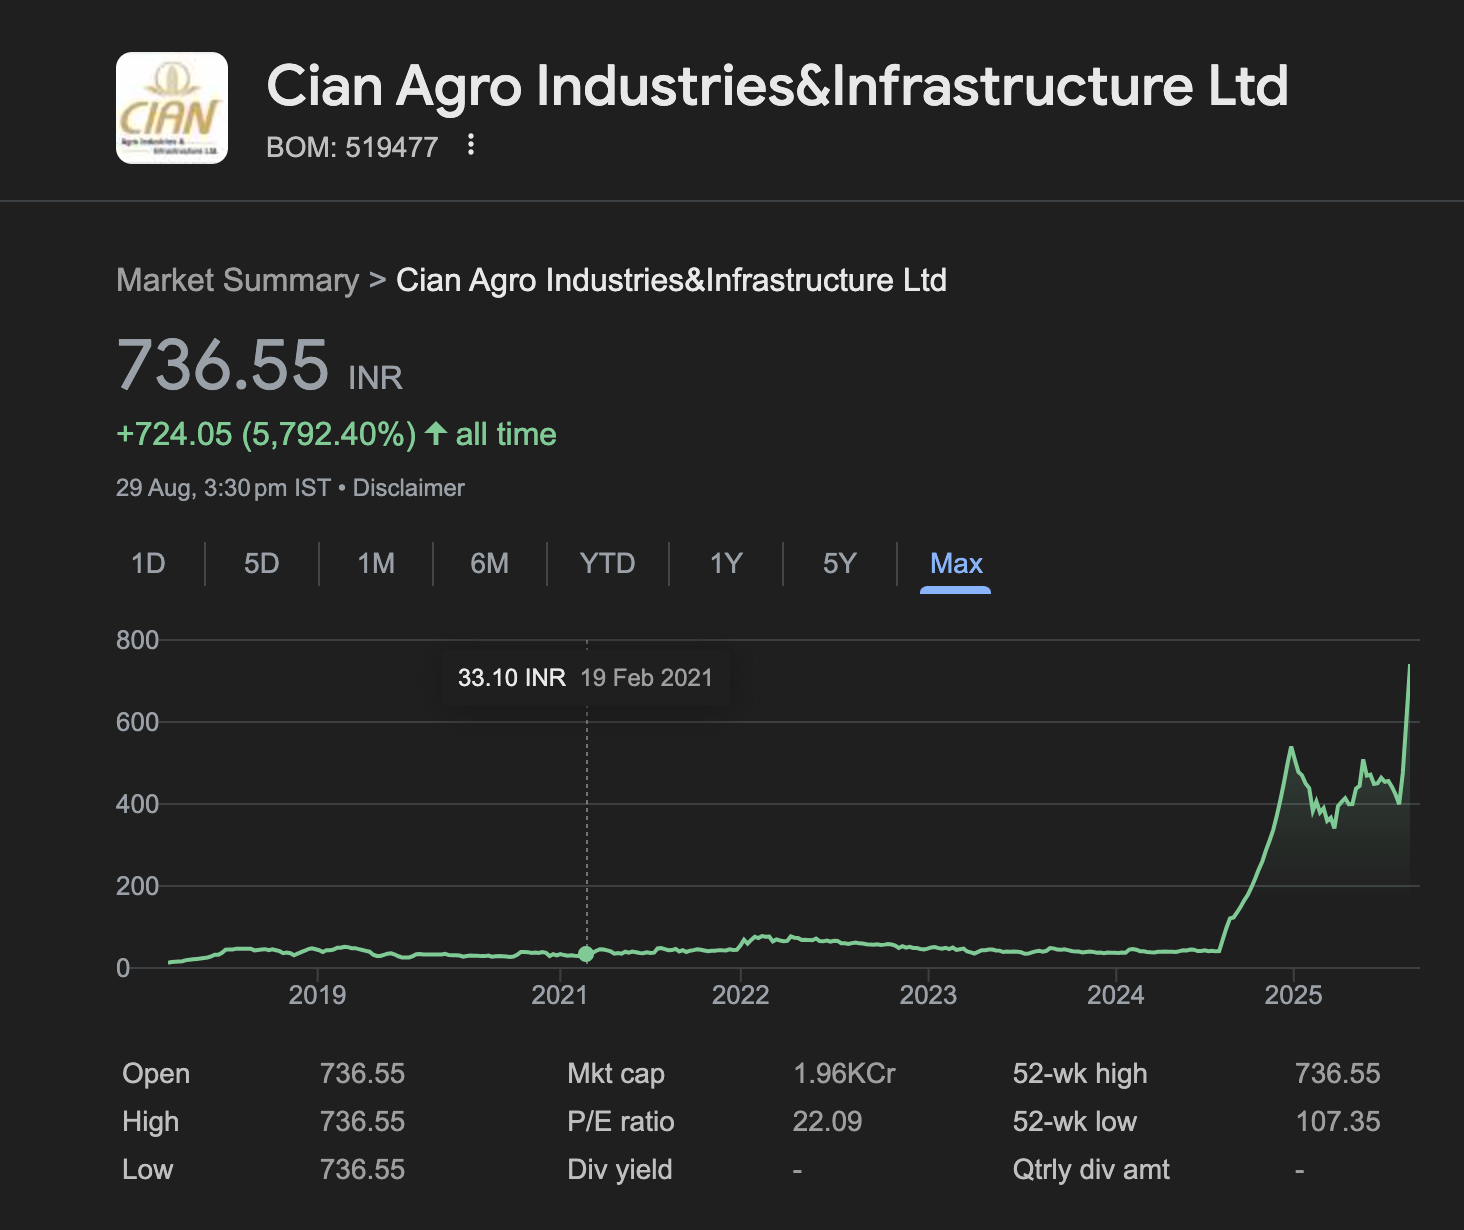Click the 33.10 INR price tooltip

511,678
